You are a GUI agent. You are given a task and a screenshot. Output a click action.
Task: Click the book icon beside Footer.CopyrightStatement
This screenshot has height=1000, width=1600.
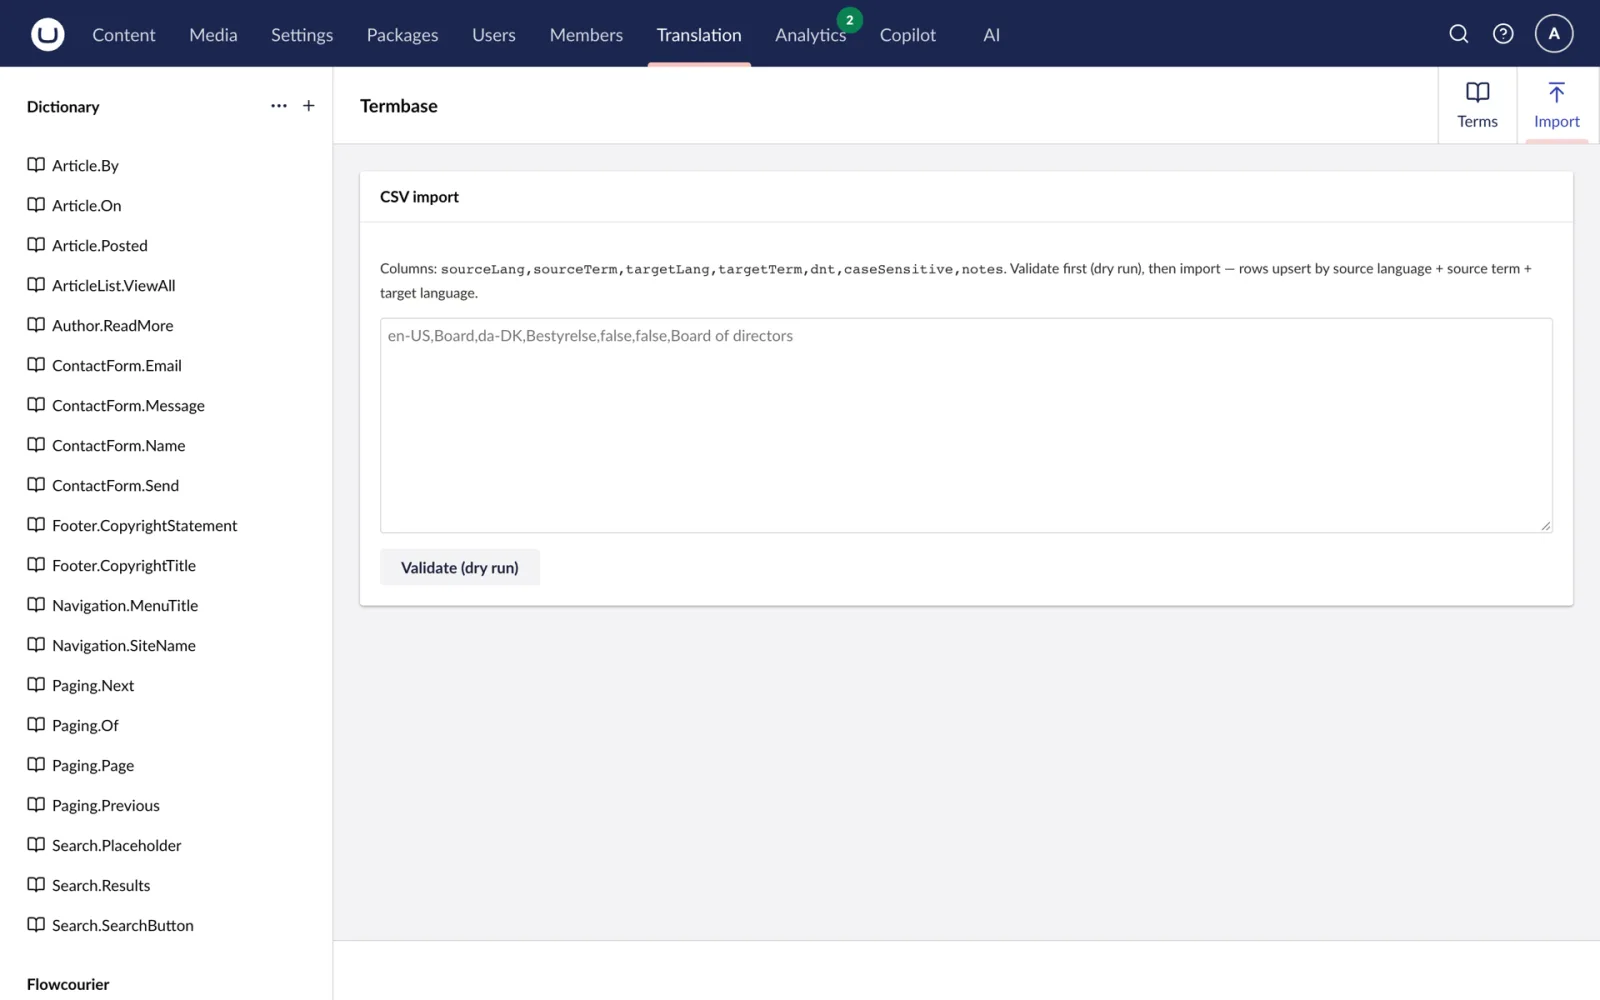click(36, 525)
